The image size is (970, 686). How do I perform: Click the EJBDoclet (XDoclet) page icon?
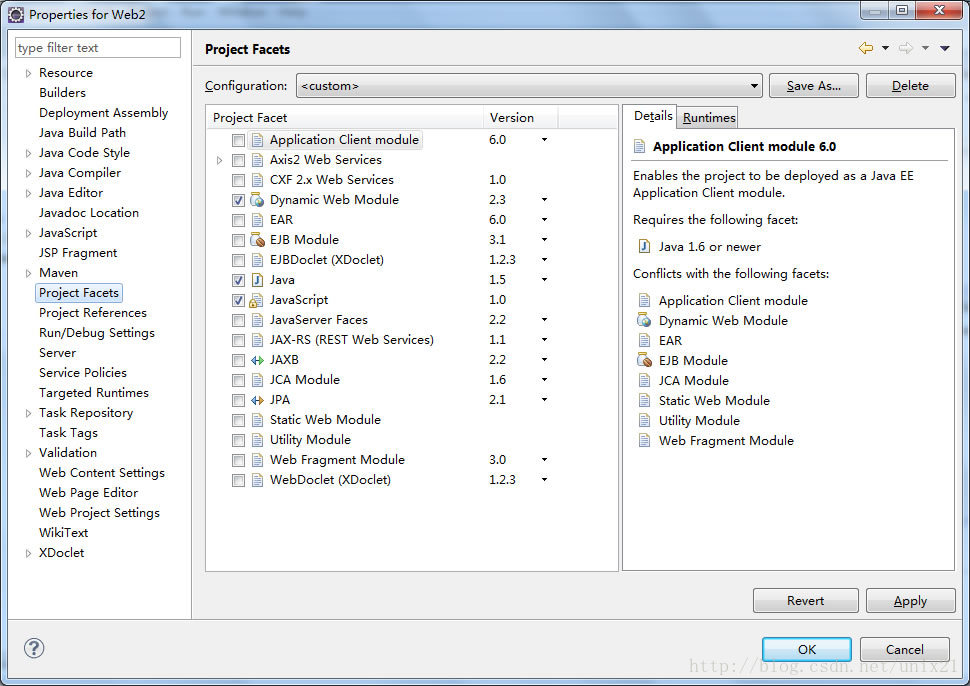pyautogui.click(x=257, y=260)
